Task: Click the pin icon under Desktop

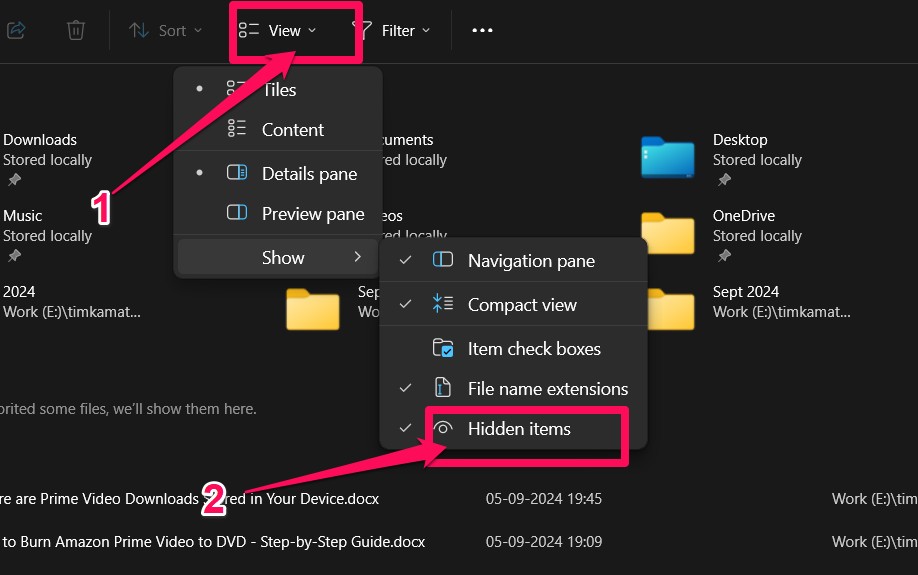Action: click(x=724, y=180)
